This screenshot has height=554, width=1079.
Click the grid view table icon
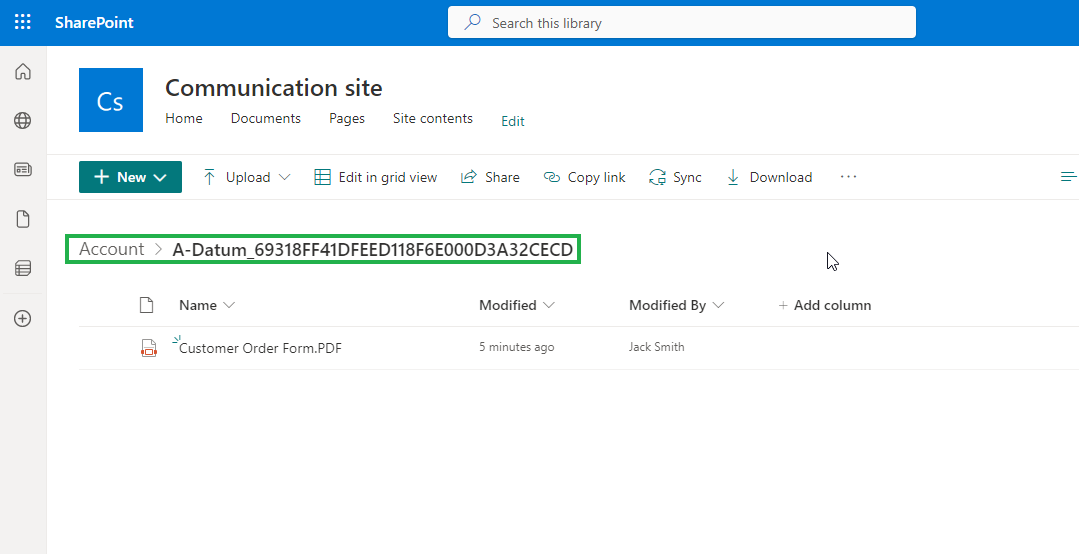point(322,178)
